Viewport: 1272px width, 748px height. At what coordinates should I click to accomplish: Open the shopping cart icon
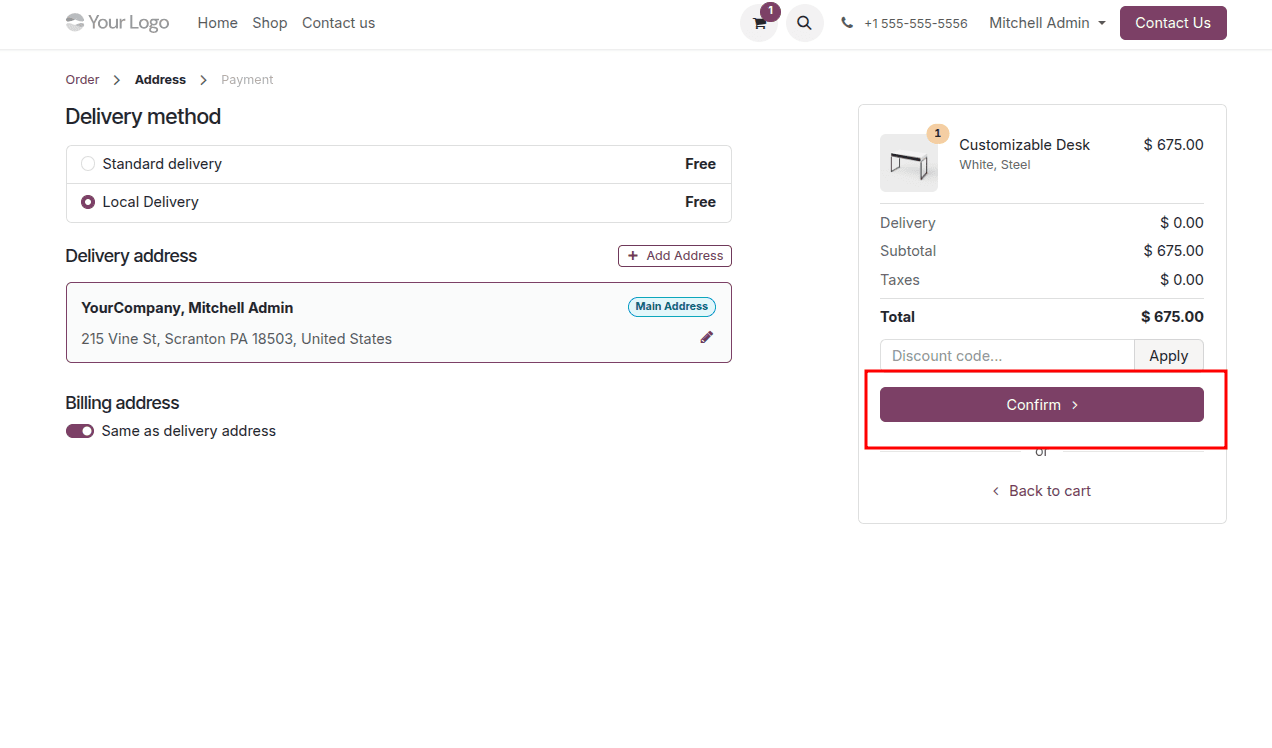pos(759,23)
